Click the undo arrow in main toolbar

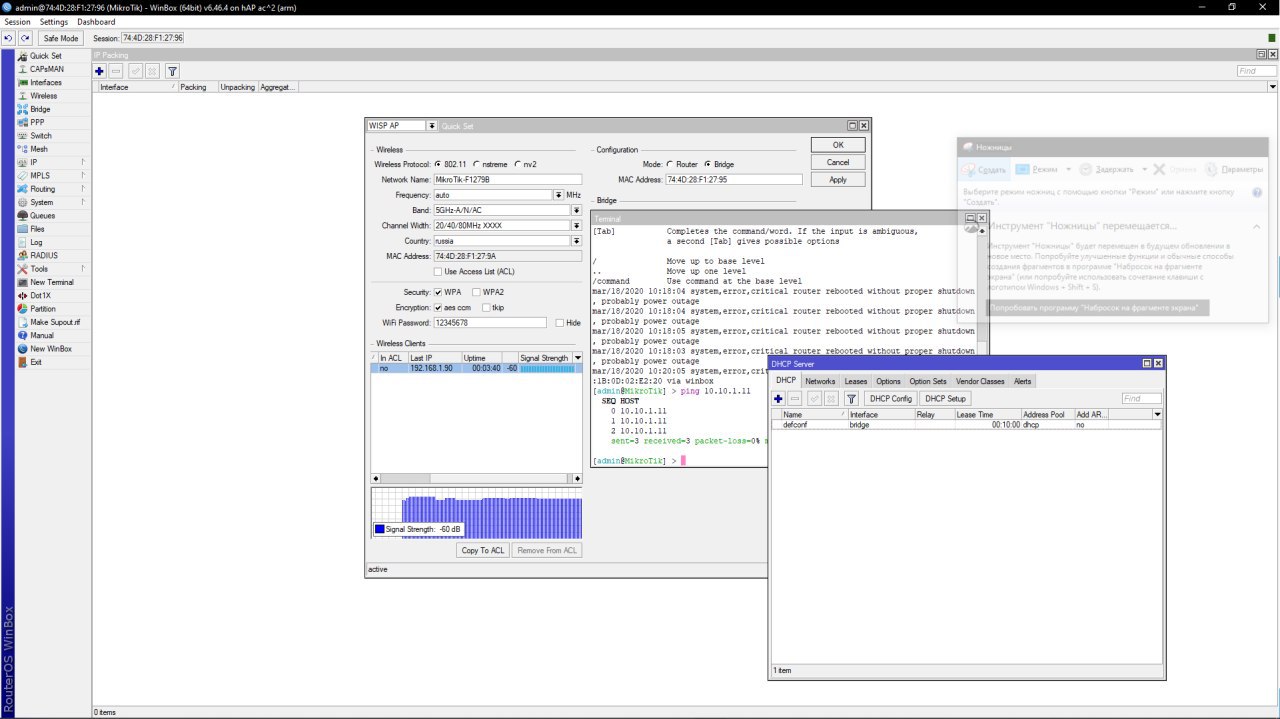(x=9, y=38)
